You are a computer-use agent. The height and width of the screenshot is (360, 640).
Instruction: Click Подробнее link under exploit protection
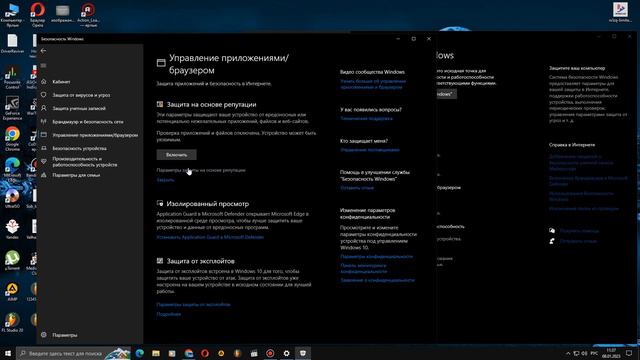tap(169, 314)
